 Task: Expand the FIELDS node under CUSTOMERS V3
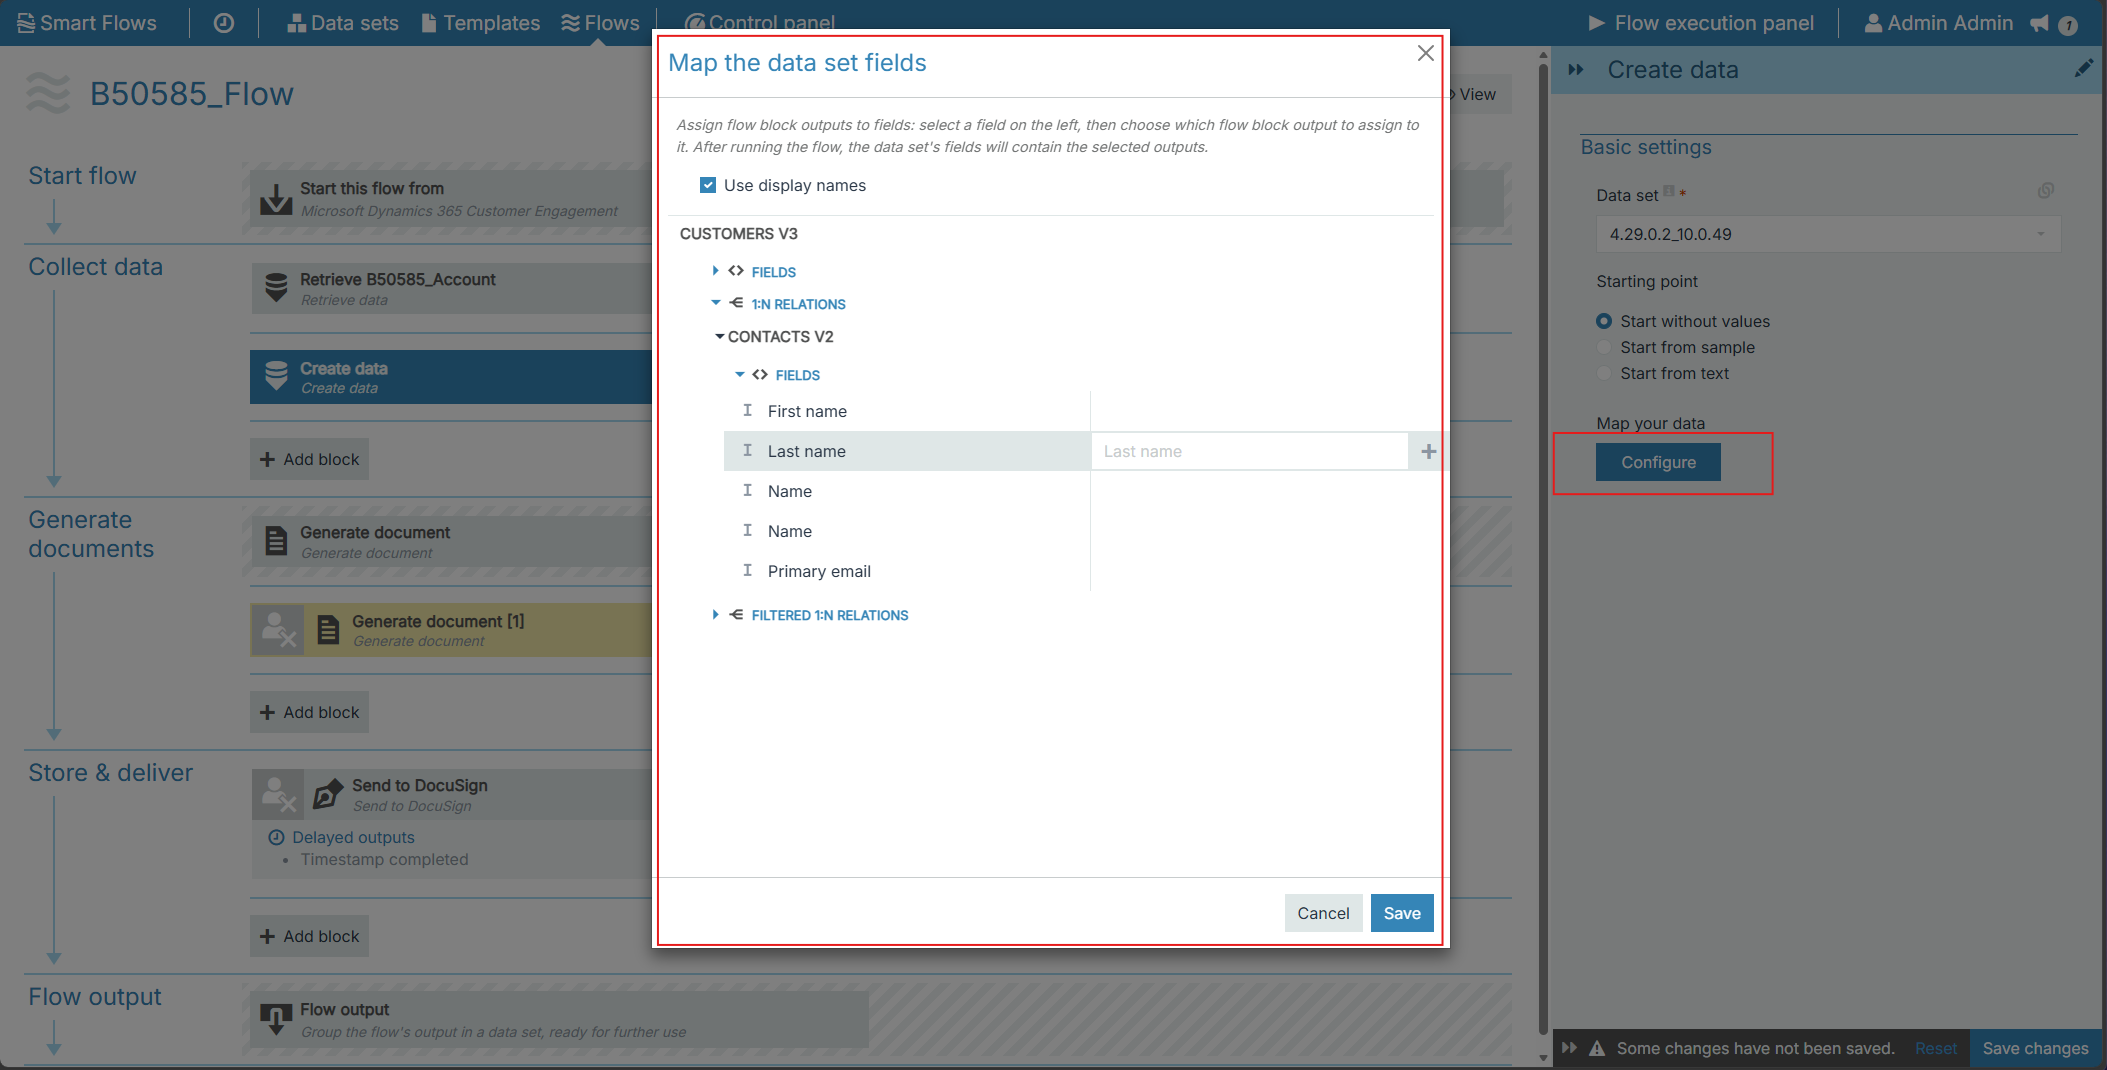pos(715,271)
